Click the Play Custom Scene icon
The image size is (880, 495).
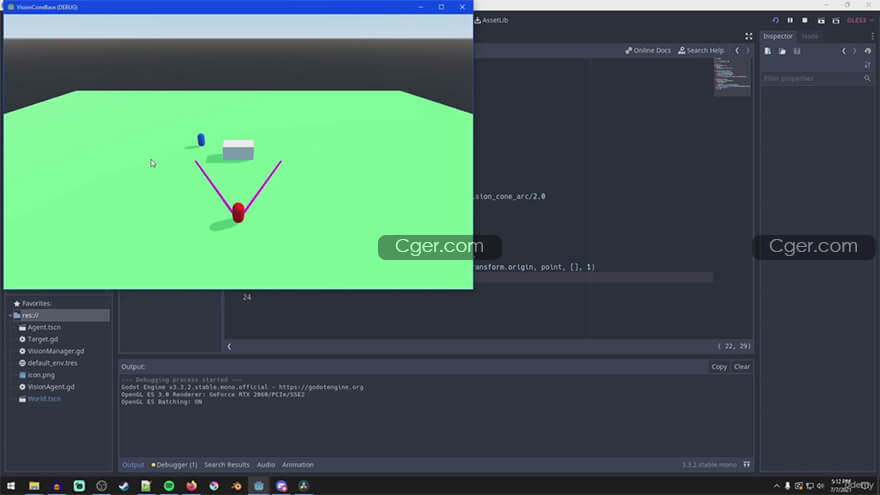(x=836, y=20)
